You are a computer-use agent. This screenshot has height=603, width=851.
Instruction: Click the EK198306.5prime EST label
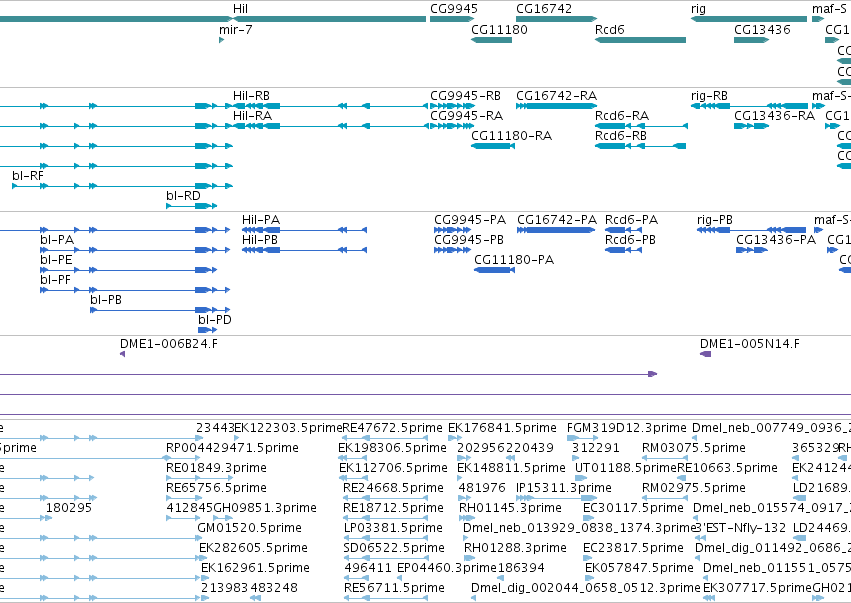(392, 448)
